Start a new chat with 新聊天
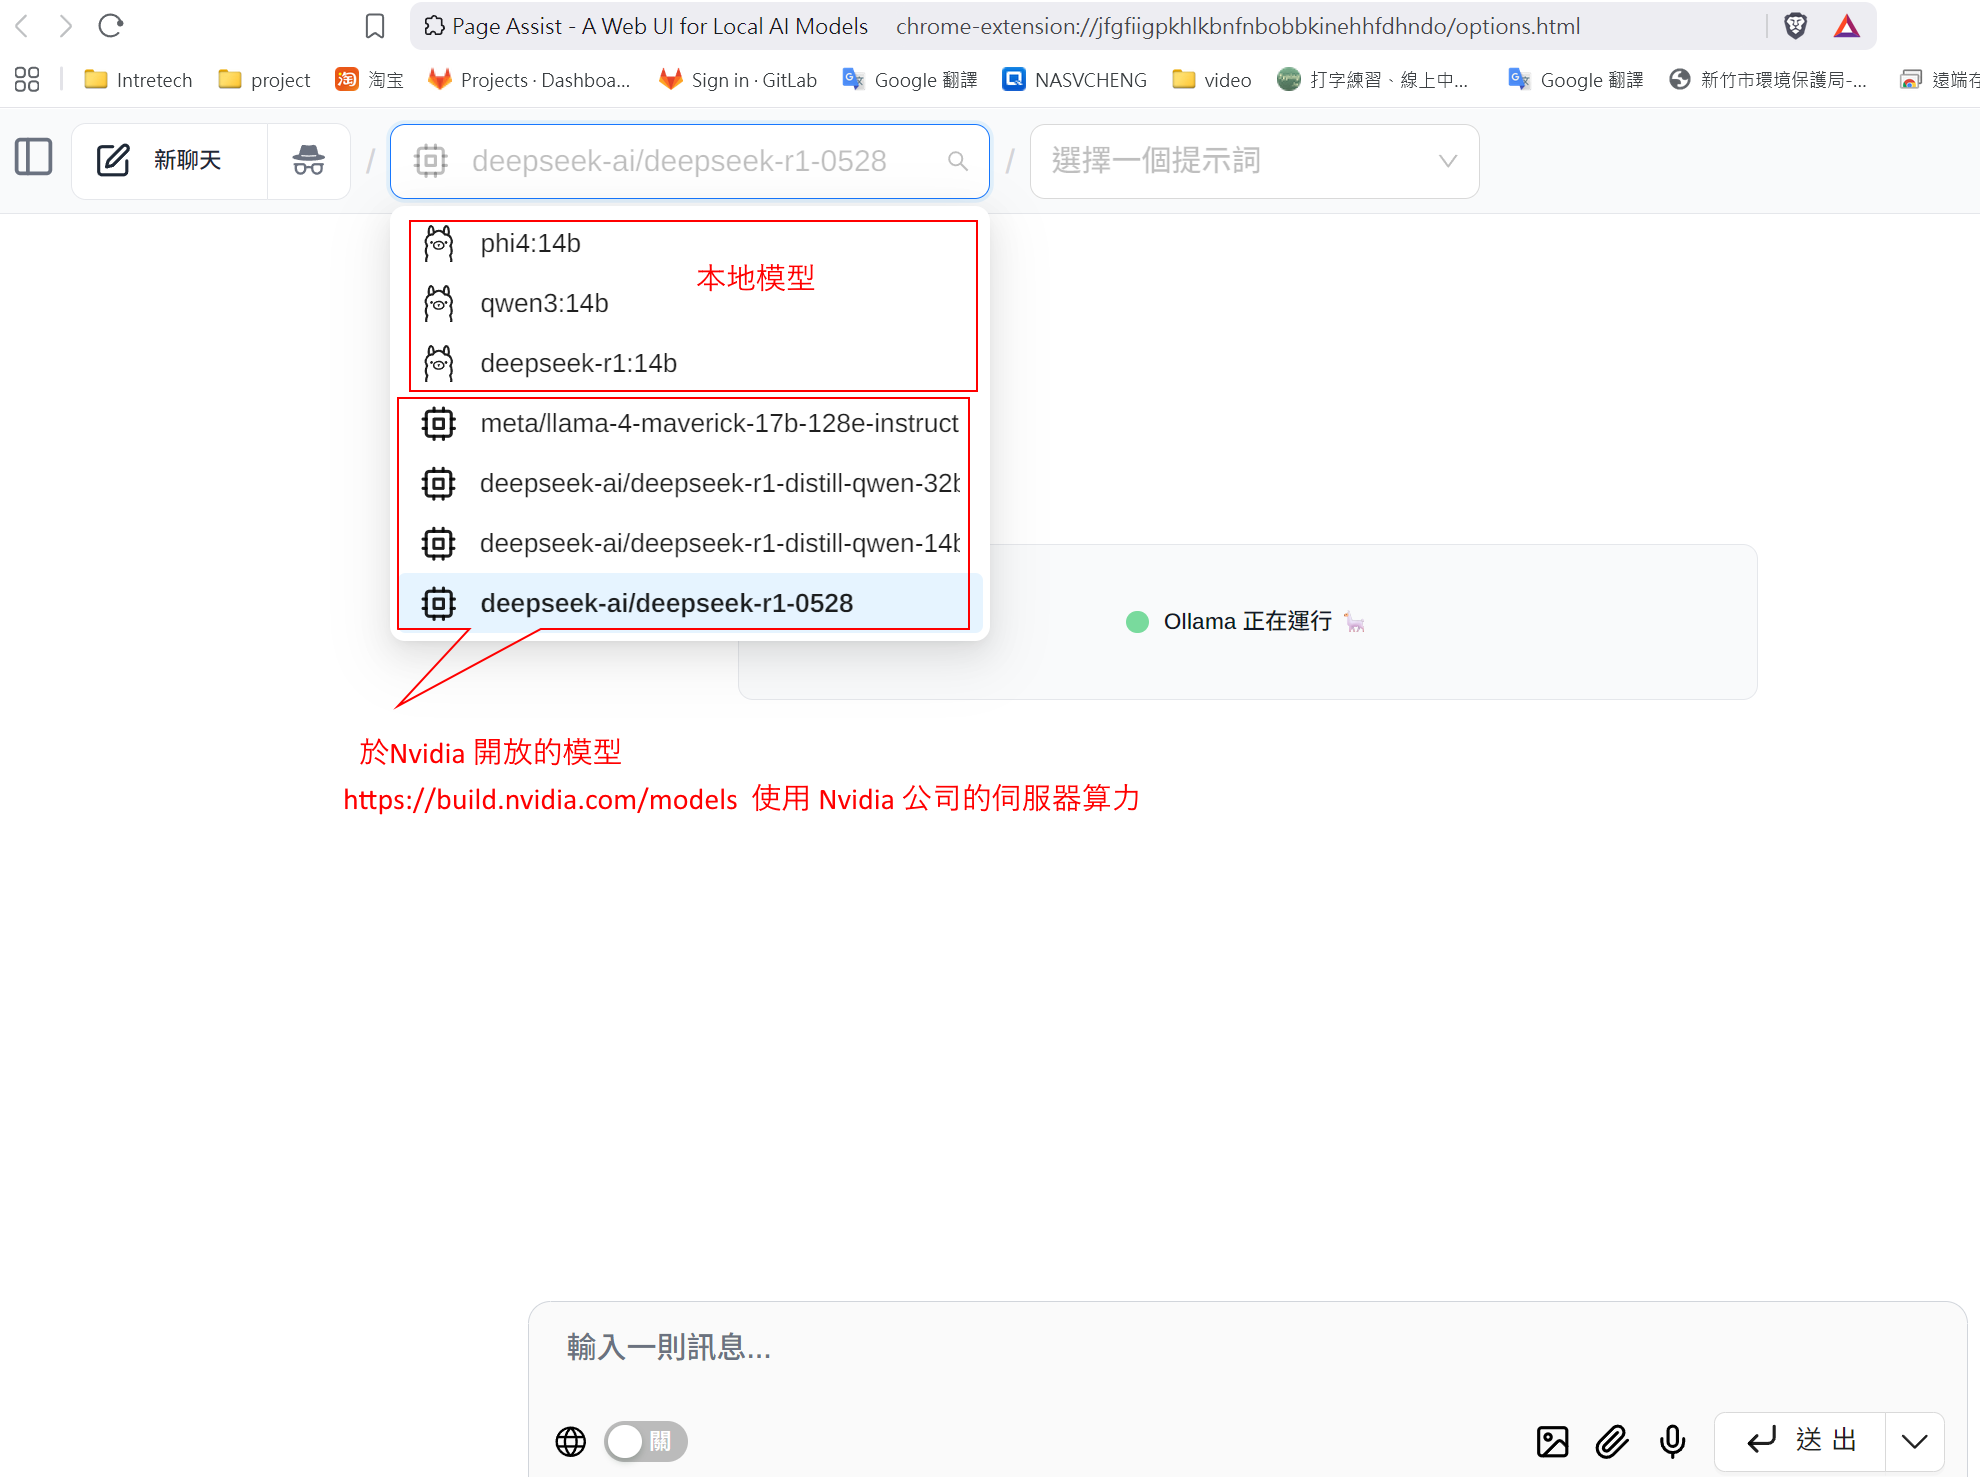Viewport: 1980px width, 1477px height. click(x=168, y=160)
